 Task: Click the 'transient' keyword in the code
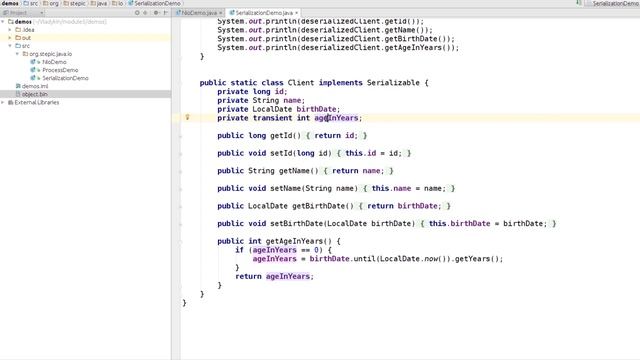pos(272,118)
